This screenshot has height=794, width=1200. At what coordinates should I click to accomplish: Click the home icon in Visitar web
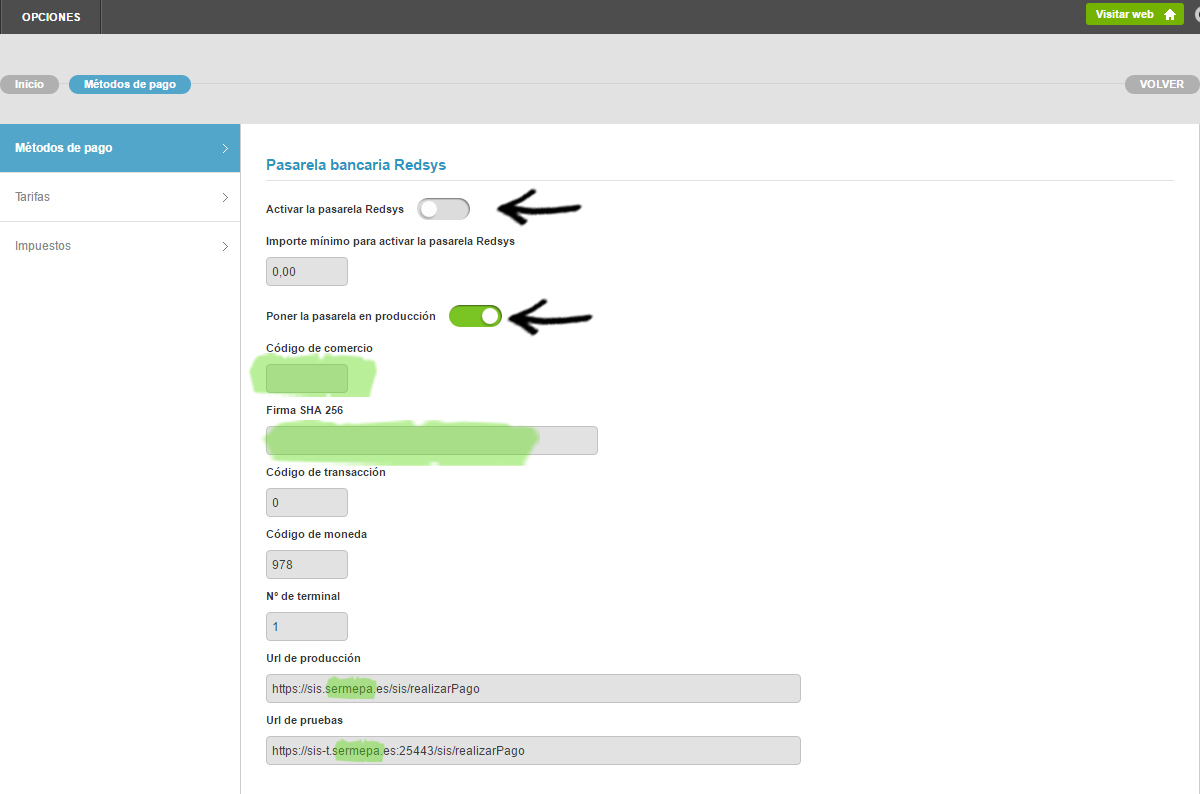click(1169, 14)
